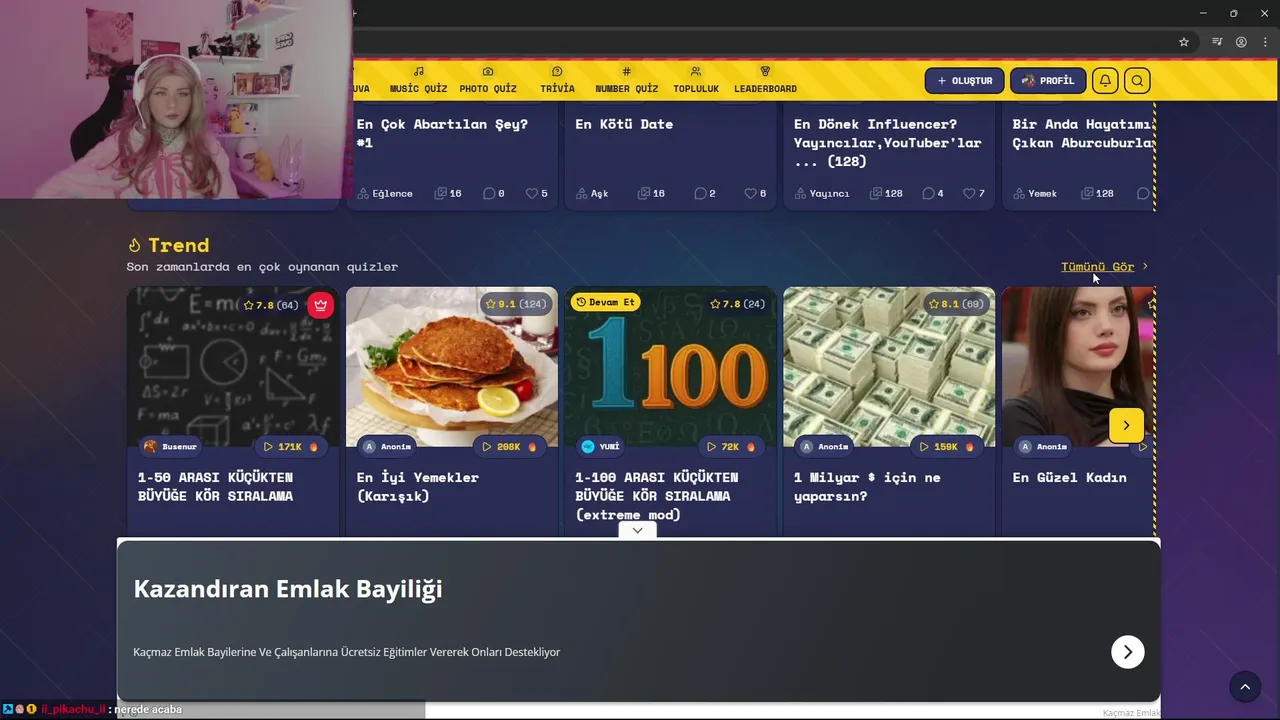Open the Leaderboard tab

coord(765,80)
